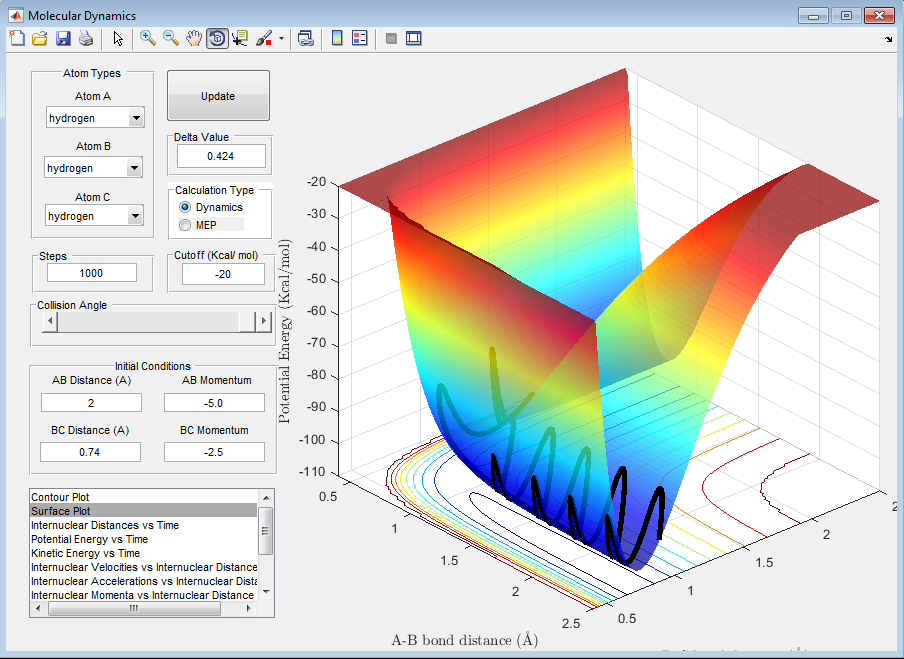Click the Update button

218,96
